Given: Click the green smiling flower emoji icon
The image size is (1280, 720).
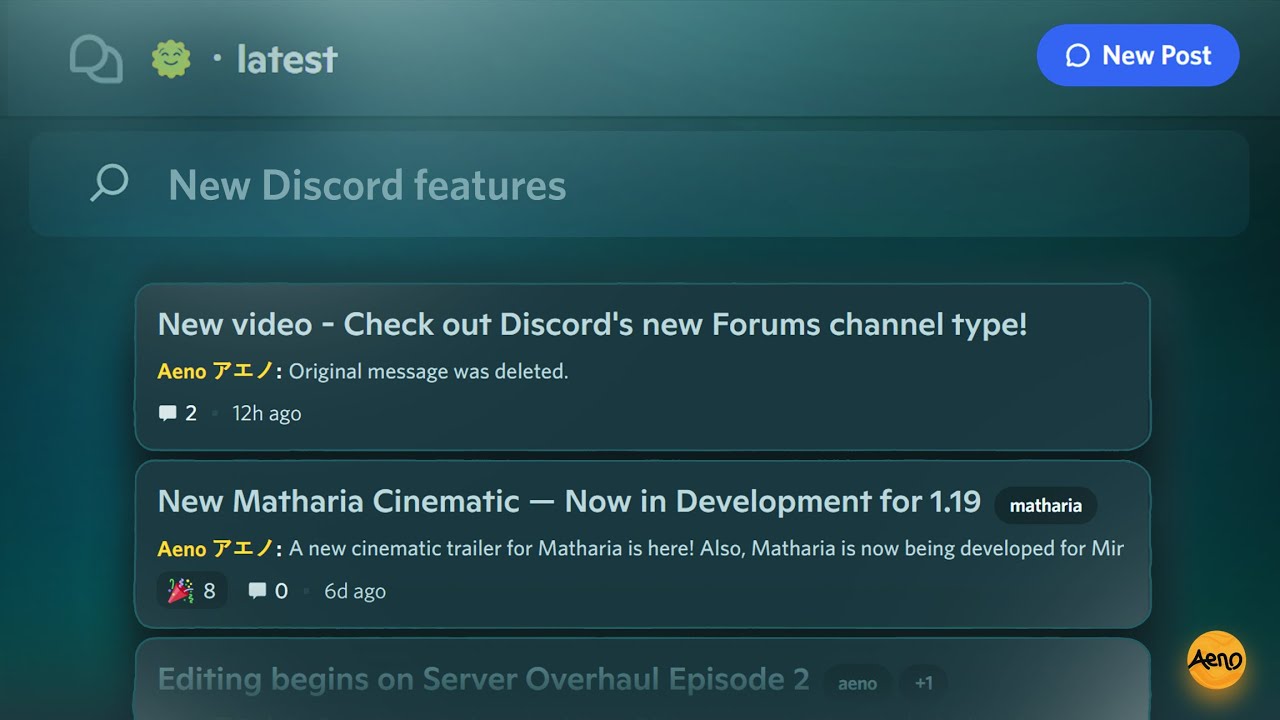Looking at the screenshot, I should coord(171,59).
